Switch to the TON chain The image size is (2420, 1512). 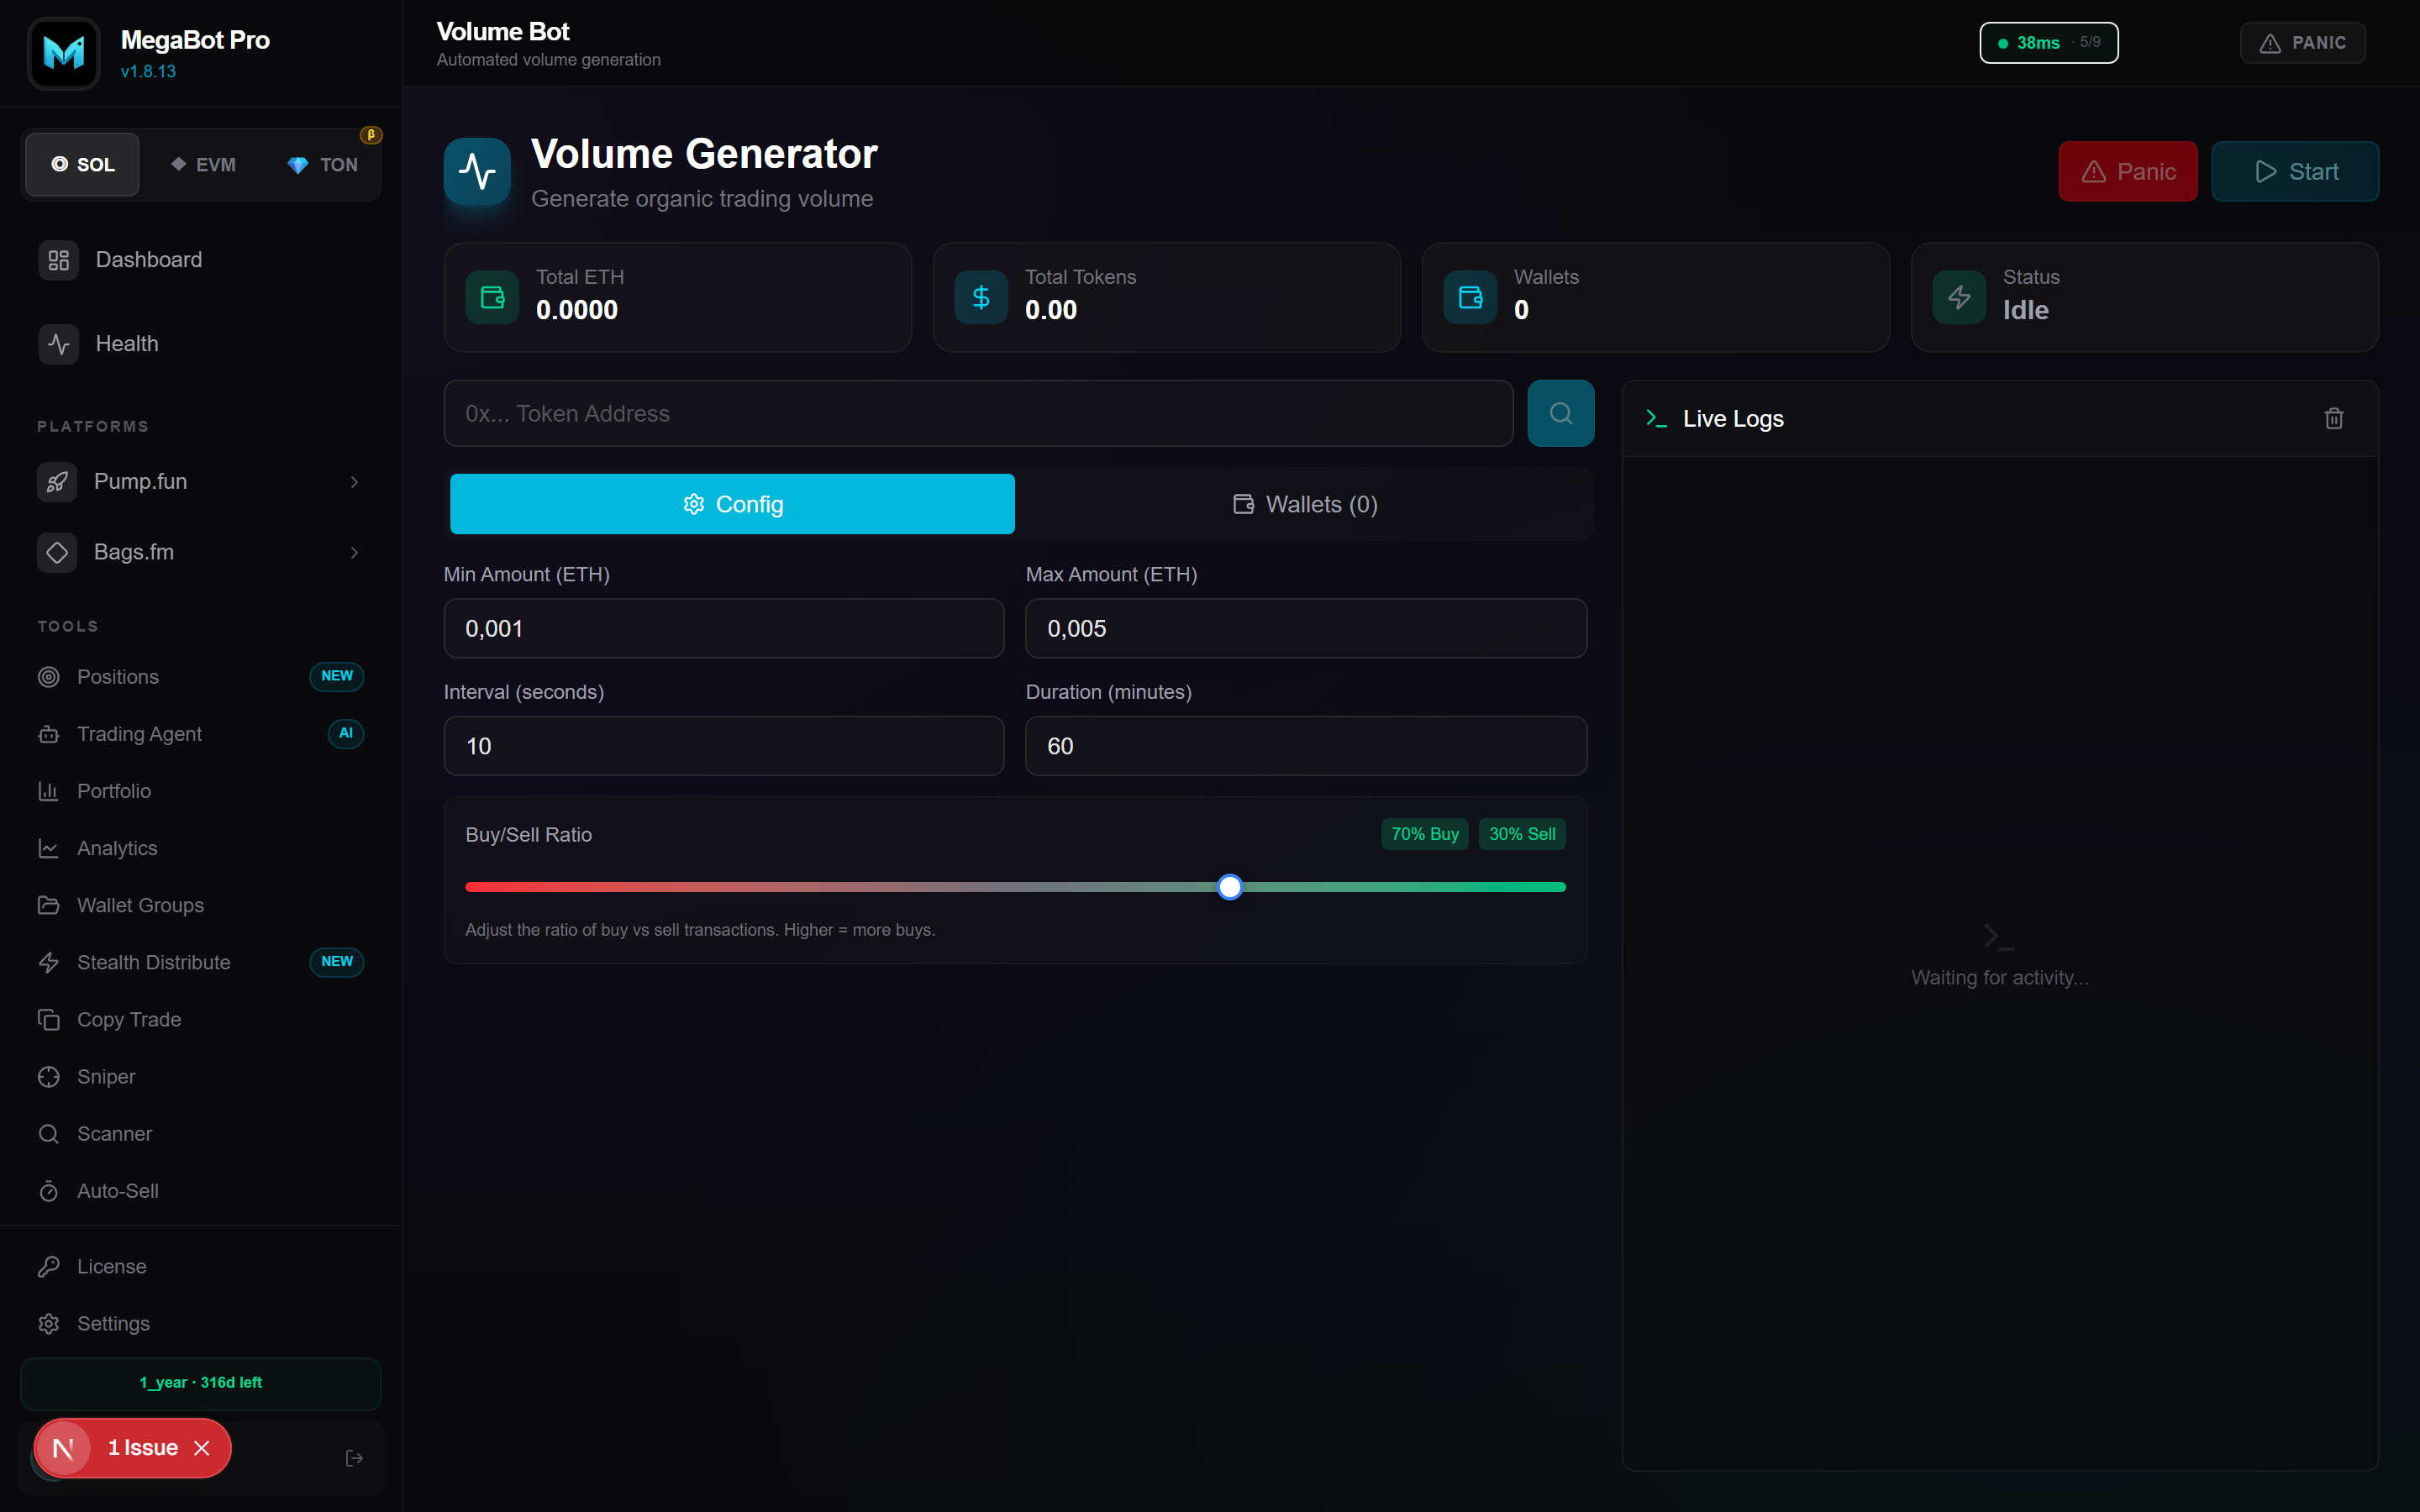click(322, 165)
